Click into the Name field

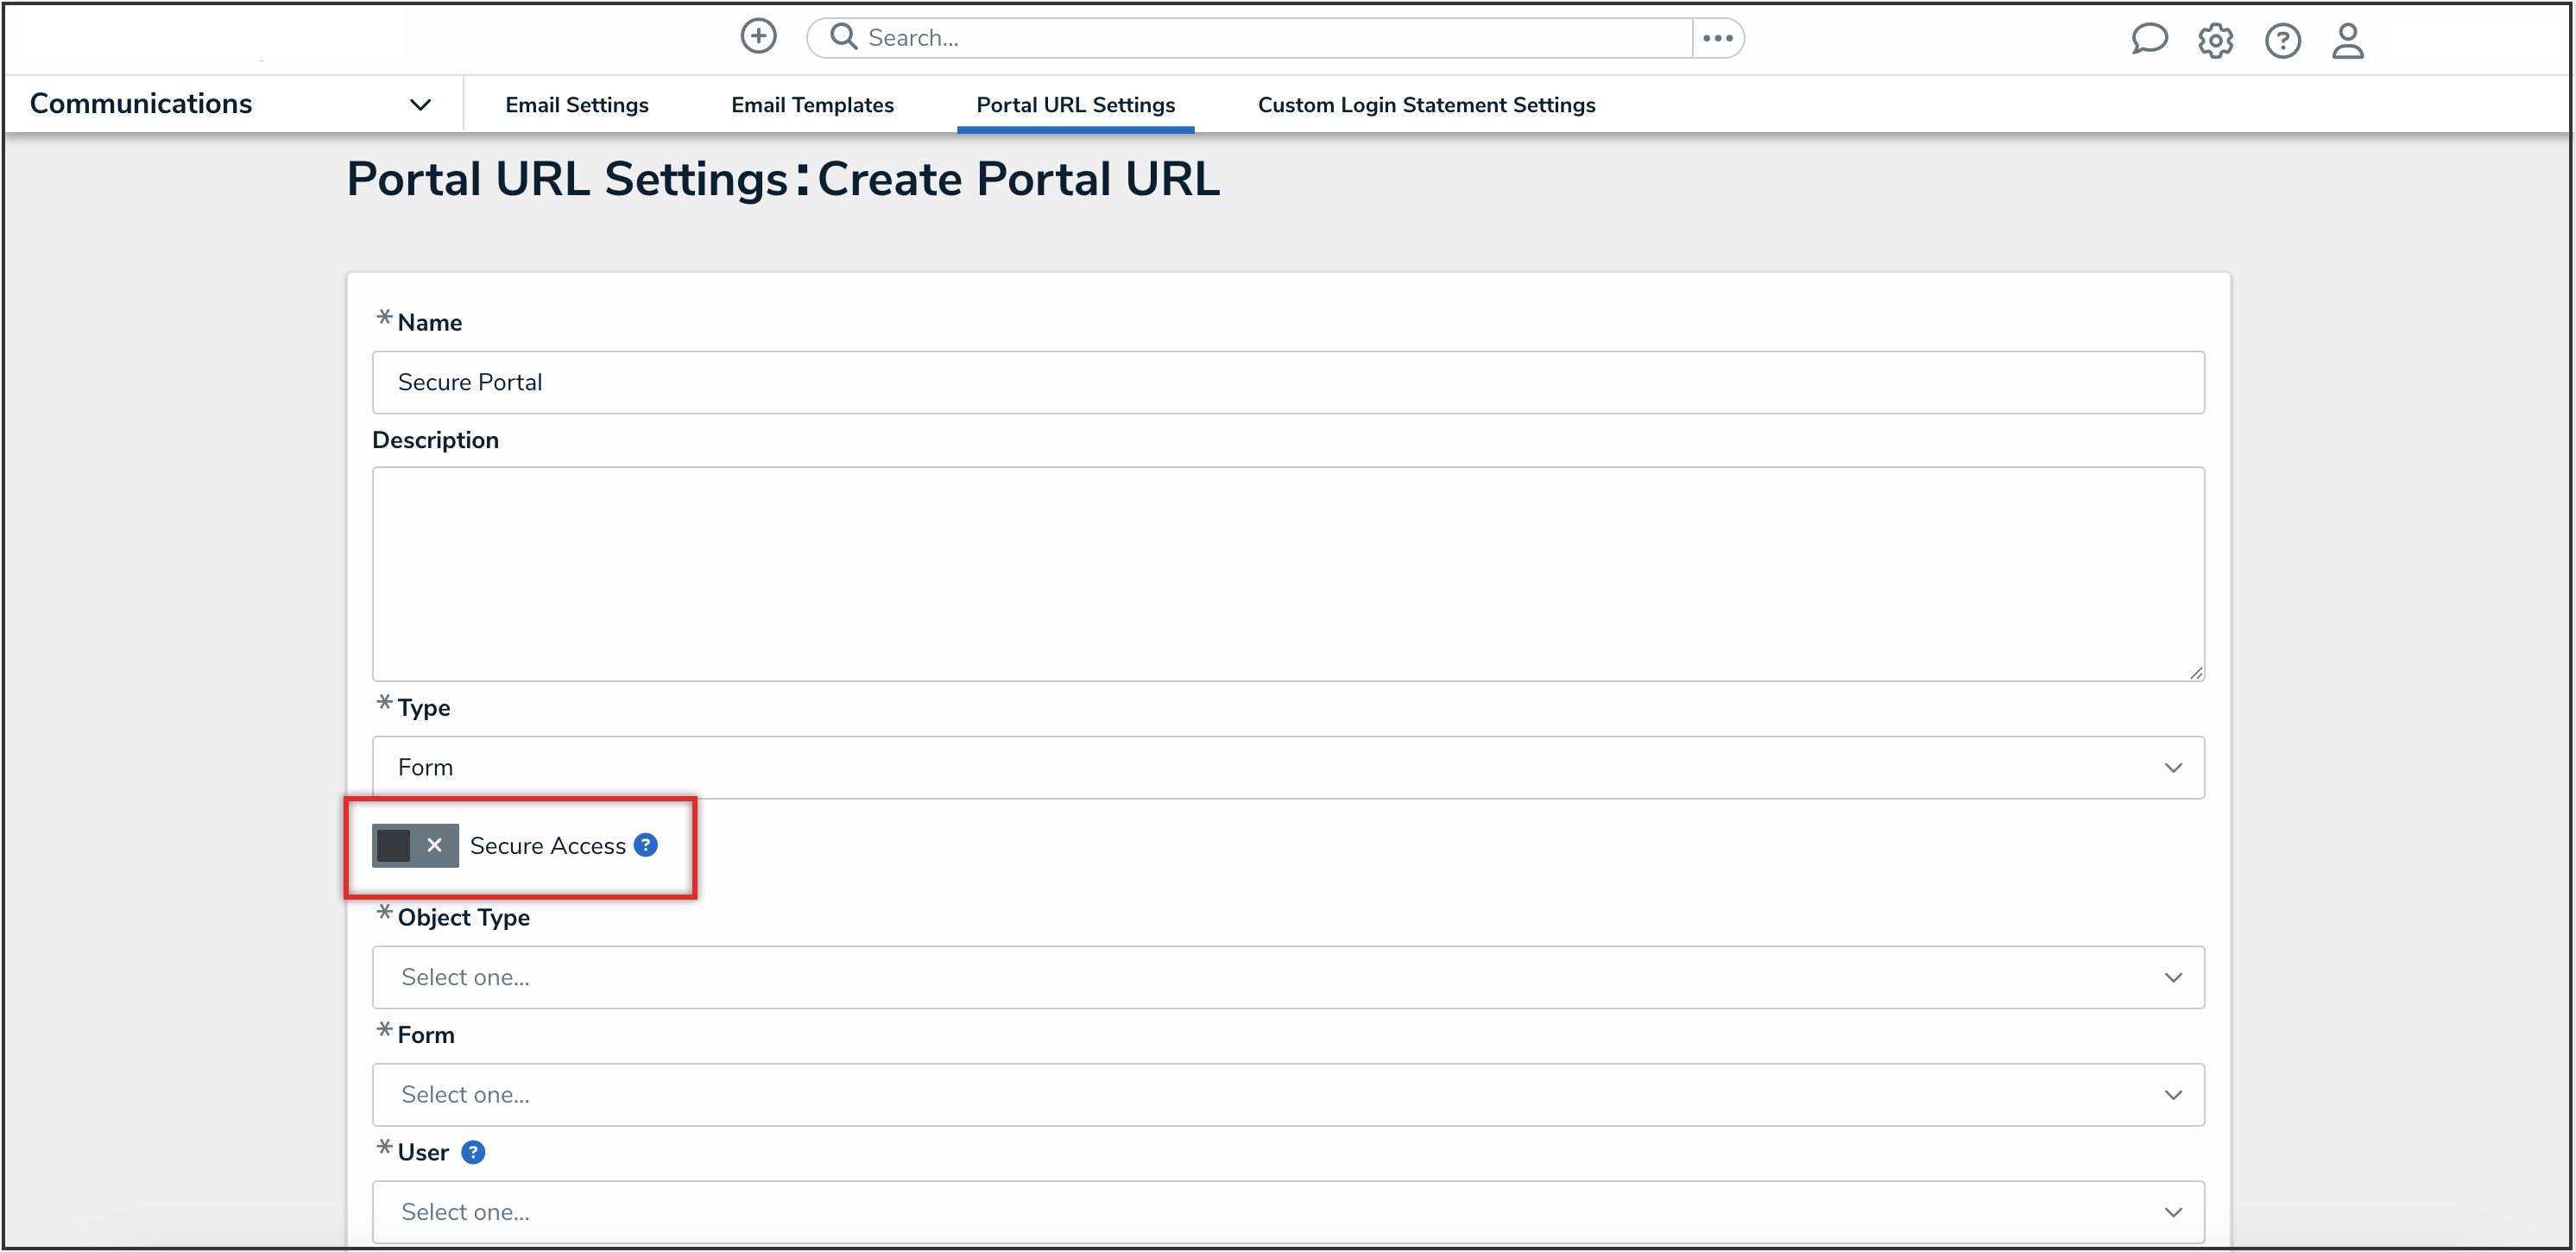pyautogui.click(x=1287, y=382)
